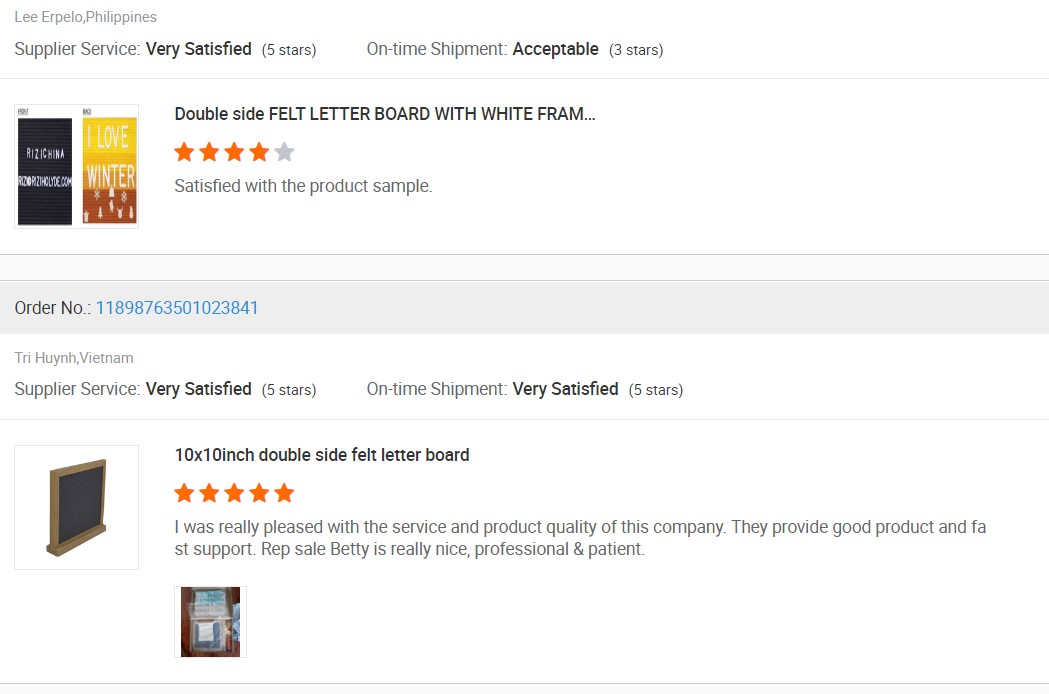Click third star of felt letter board review

234,152
